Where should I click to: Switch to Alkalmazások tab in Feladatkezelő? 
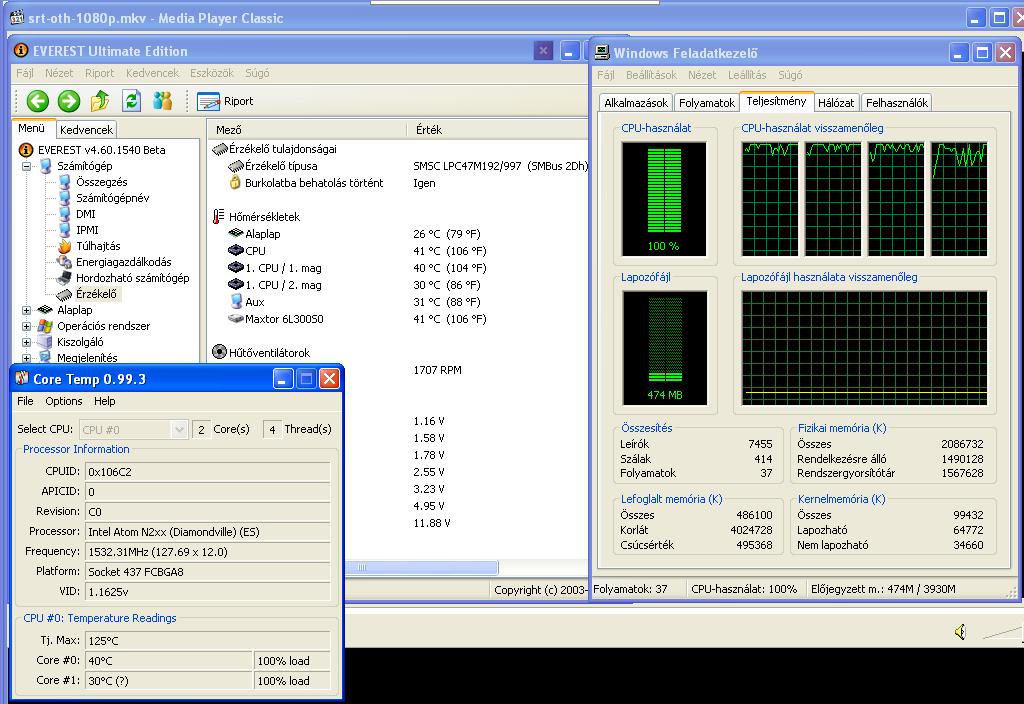[635, 103]
